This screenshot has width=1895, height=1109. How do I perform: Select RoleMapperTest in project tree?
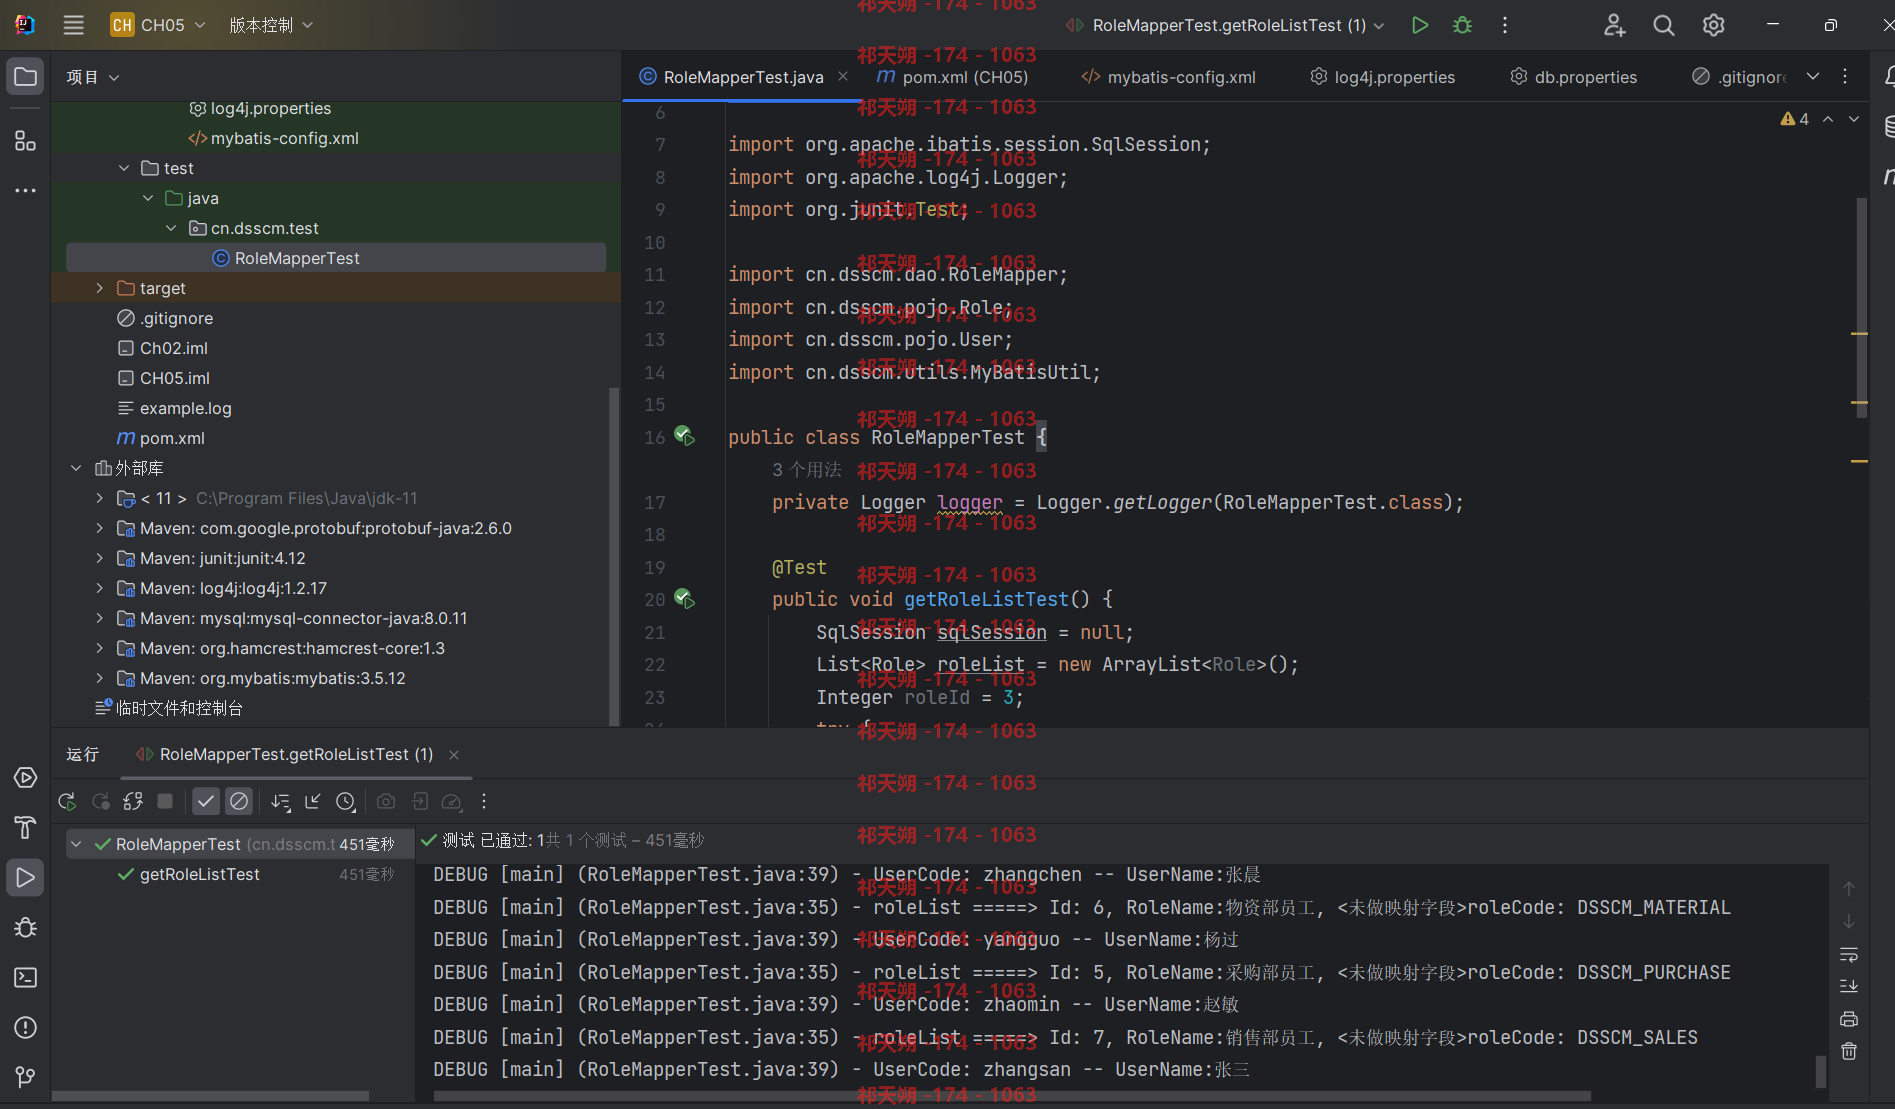[336, 258]
